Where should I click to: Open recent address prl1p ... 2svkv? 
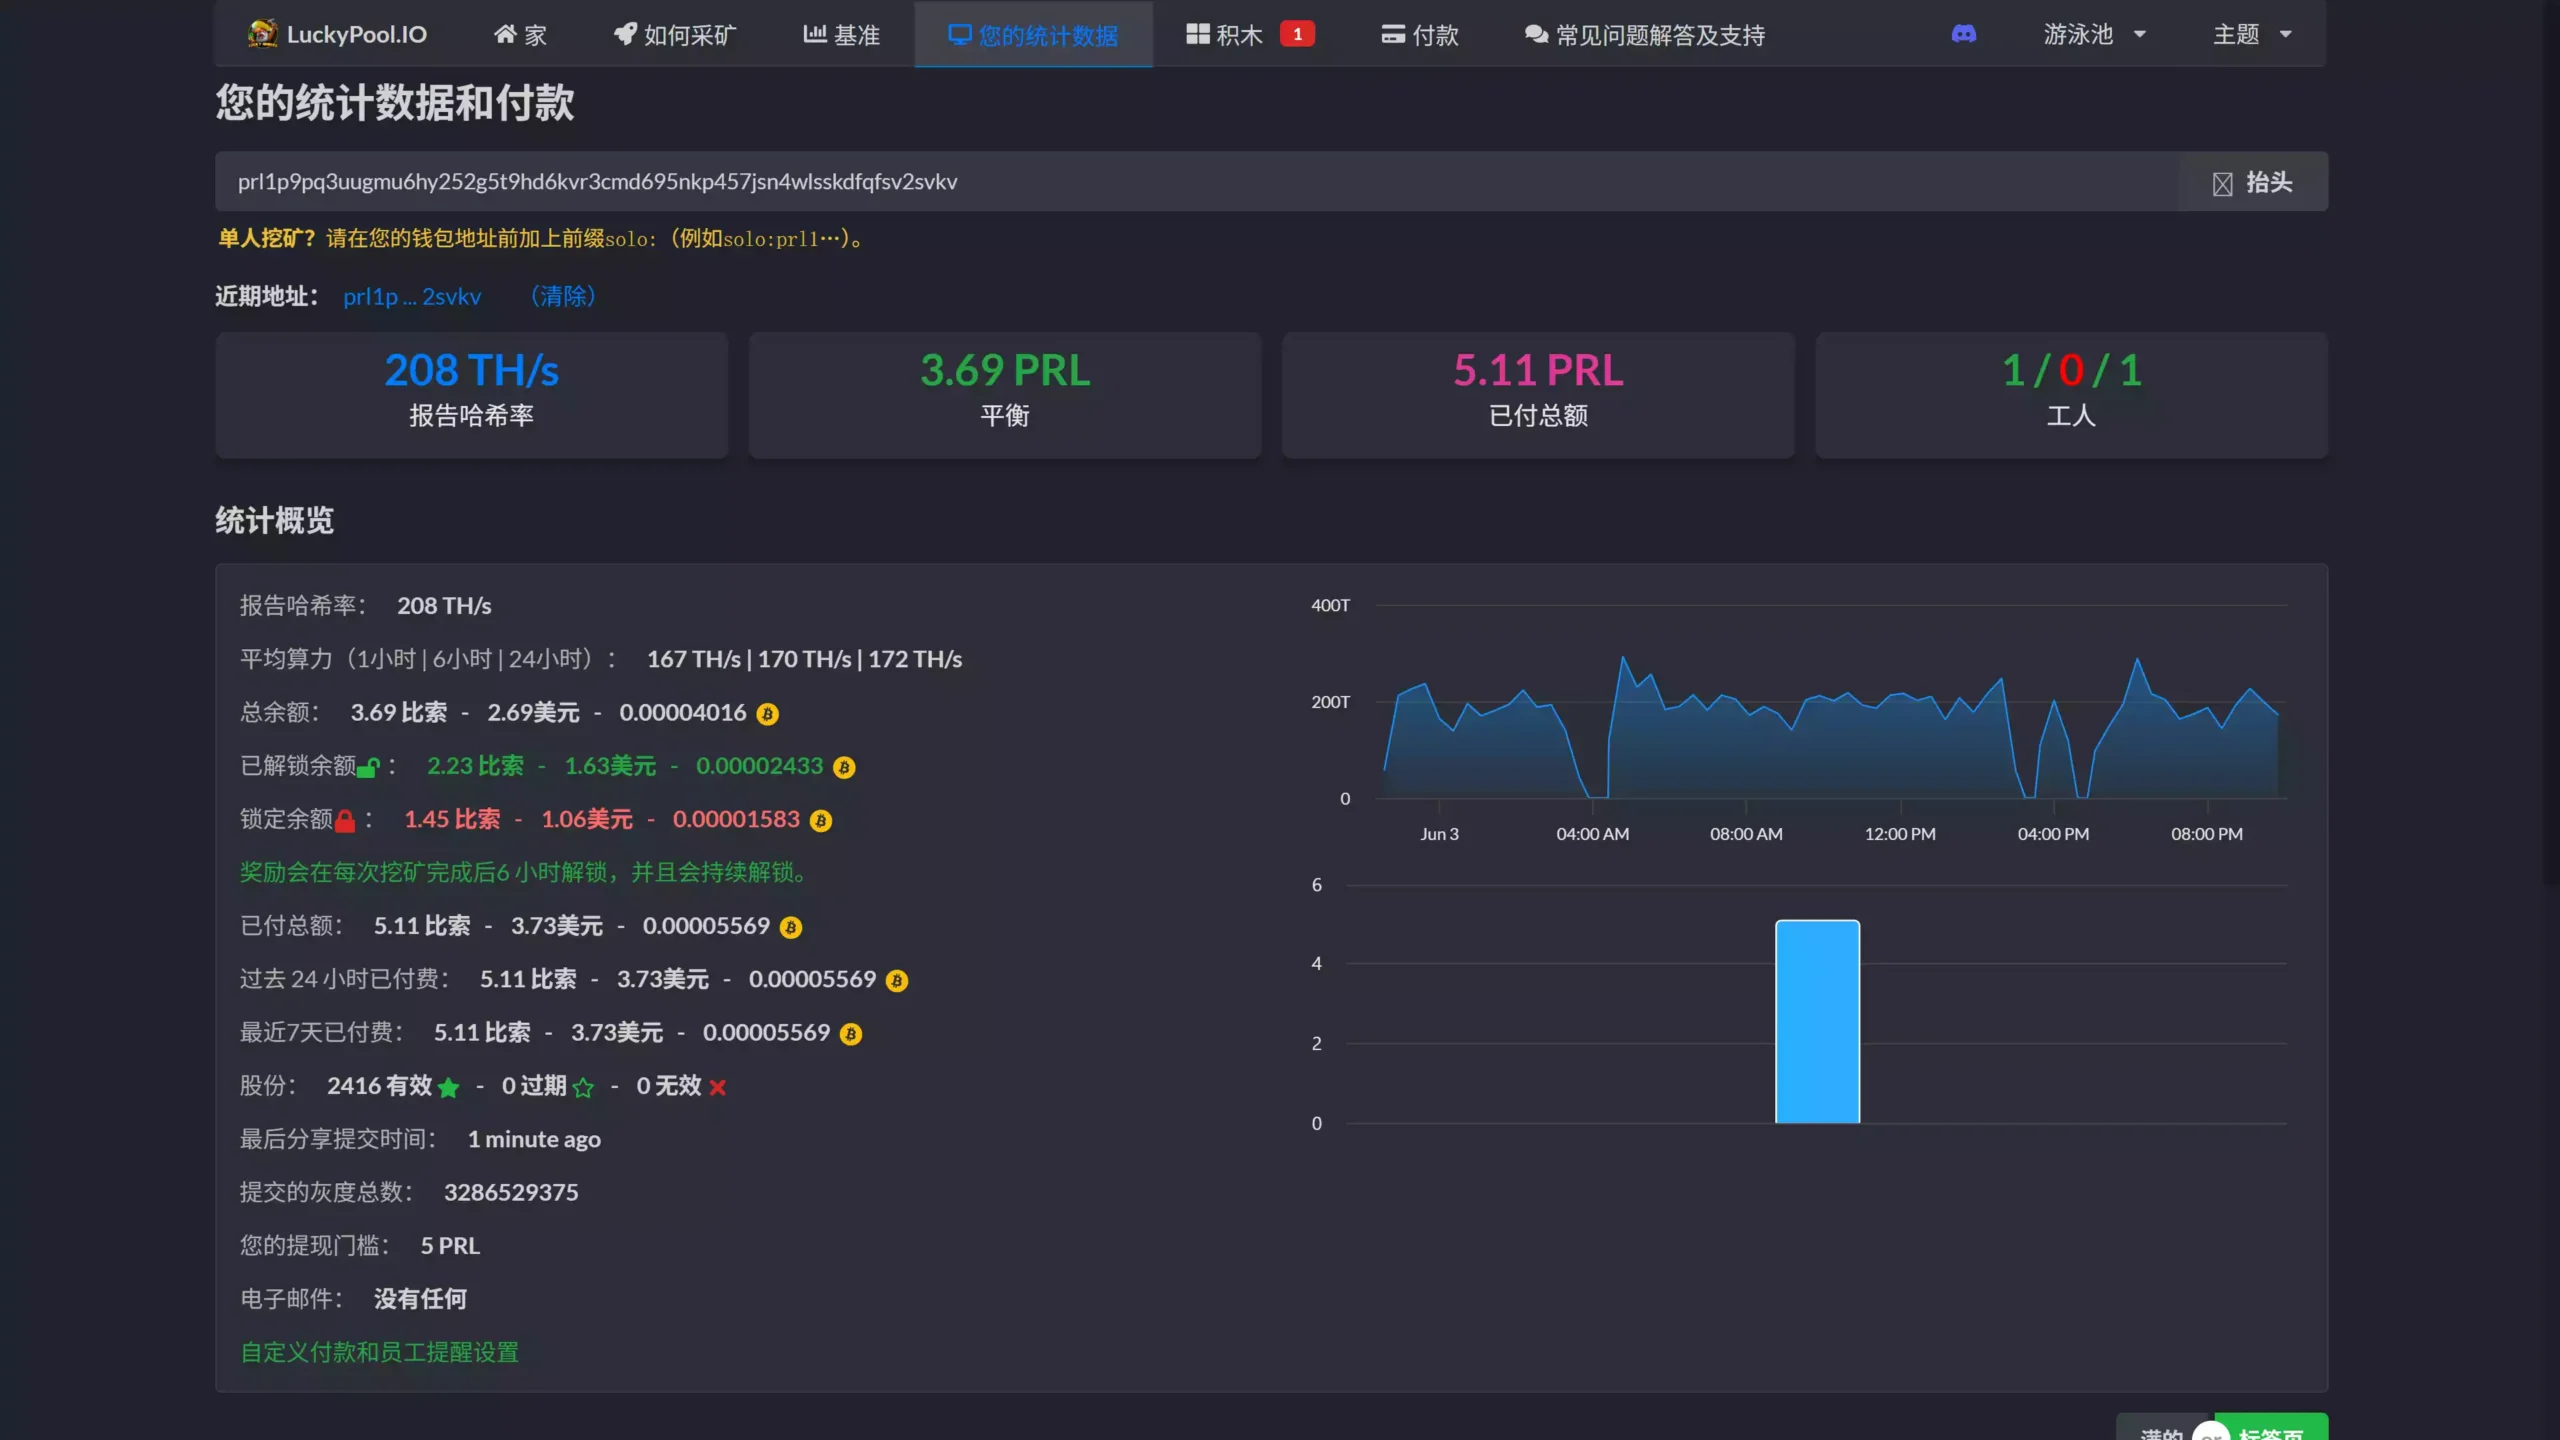point(412,296)
